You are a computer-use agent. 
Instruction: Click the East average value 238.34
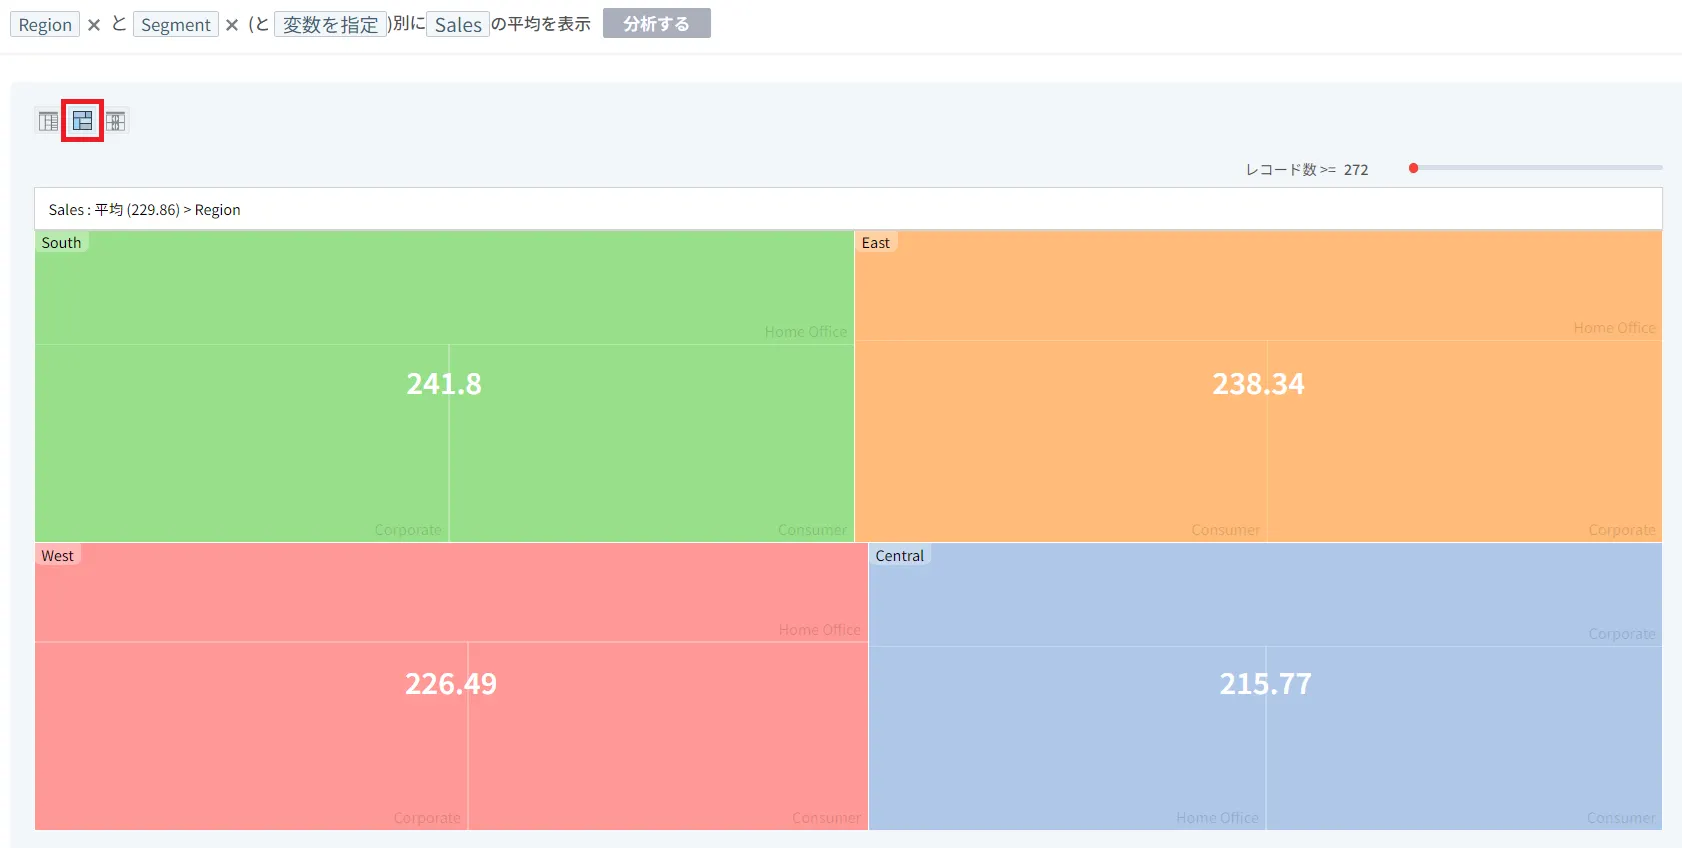coord(1258,384)
